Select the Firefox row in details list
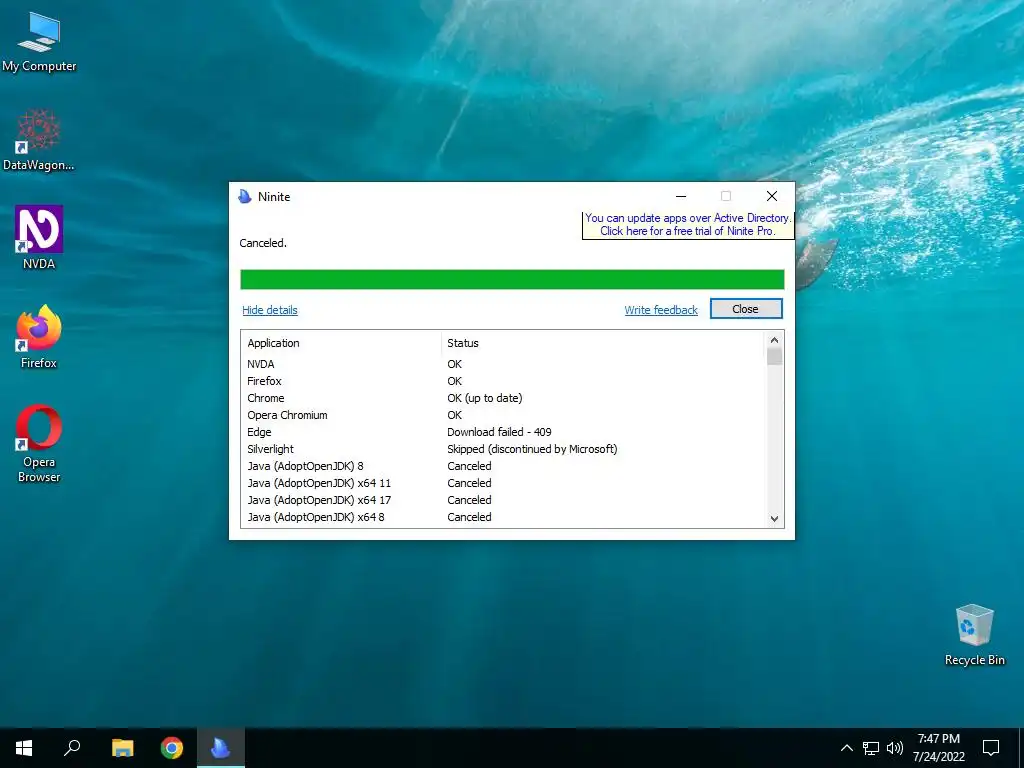The image size is (1024, 768). [x=504, y=381]
